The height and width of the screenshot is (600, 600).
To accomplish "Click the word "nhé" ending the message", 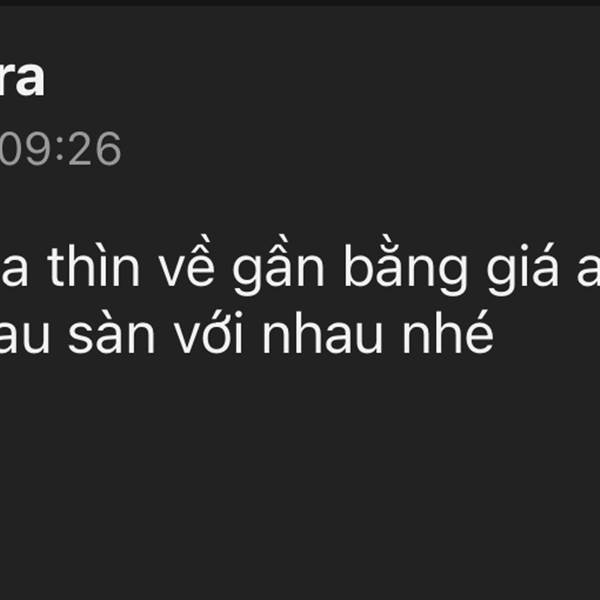I will (x=448, y=332).
